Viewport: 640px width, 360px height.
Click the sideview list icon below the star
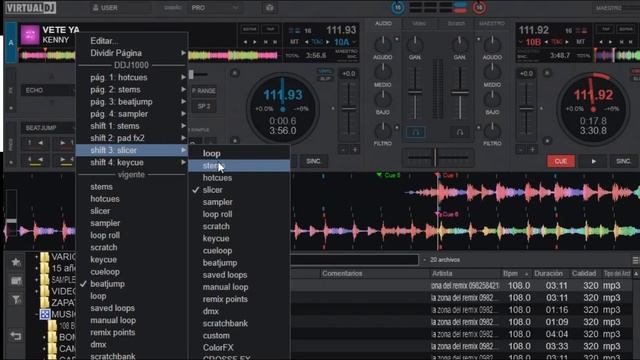point(16,281)
